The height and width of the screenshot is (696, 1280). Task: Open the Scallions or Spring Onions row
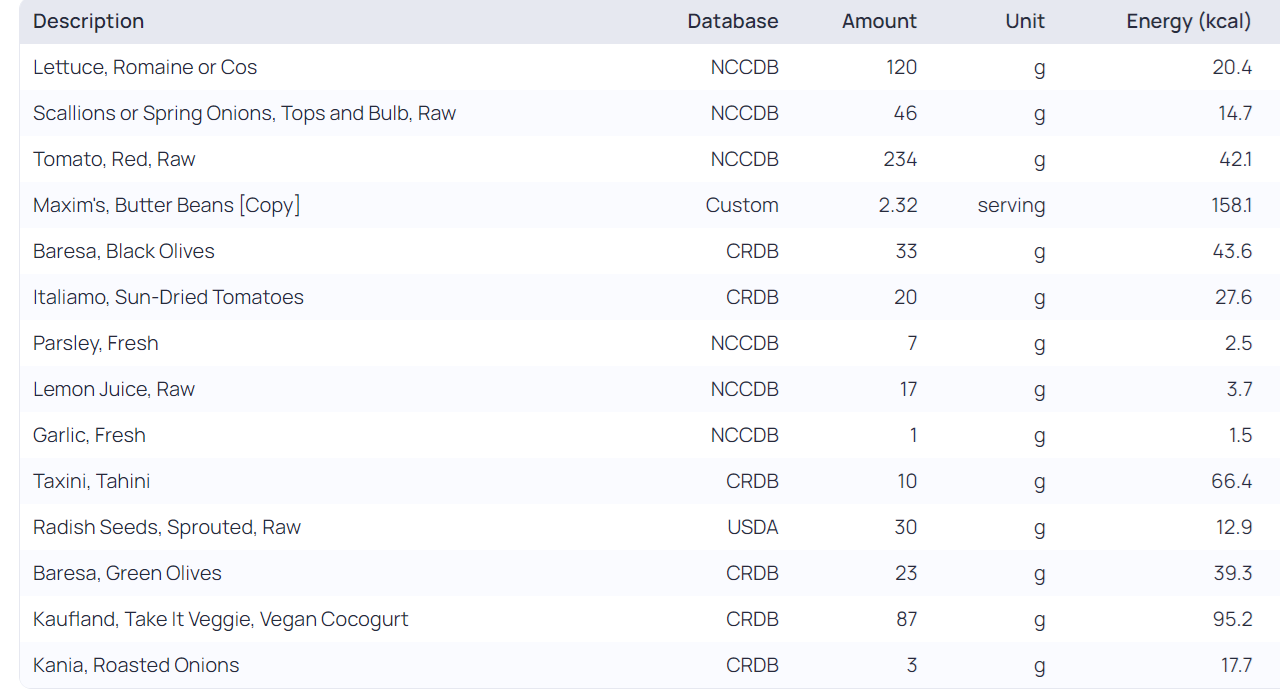tap(244, 113)
